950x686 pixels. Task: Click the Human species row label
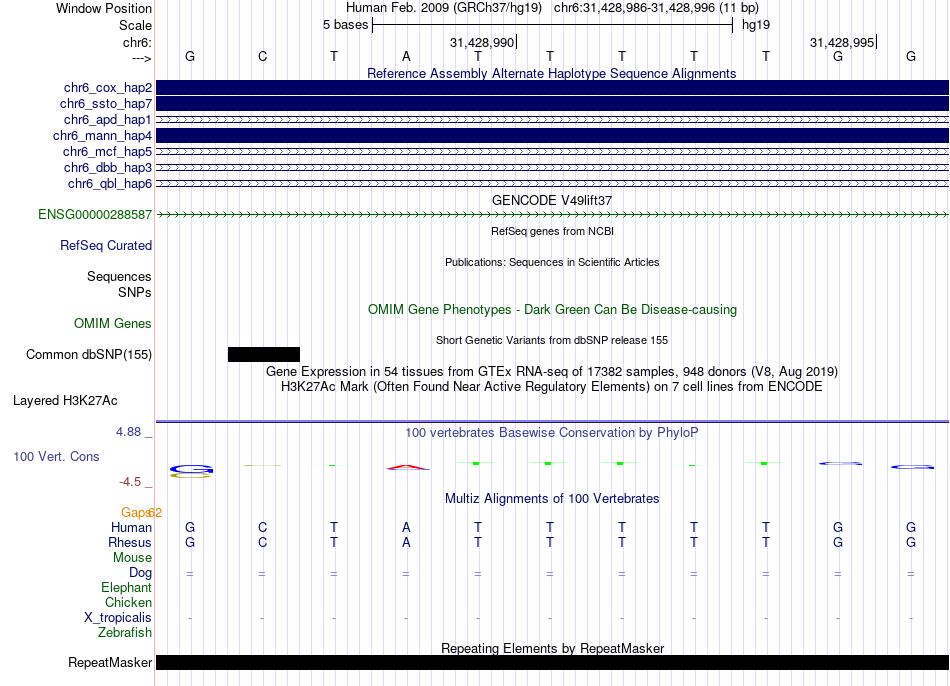tap(131, 528)
